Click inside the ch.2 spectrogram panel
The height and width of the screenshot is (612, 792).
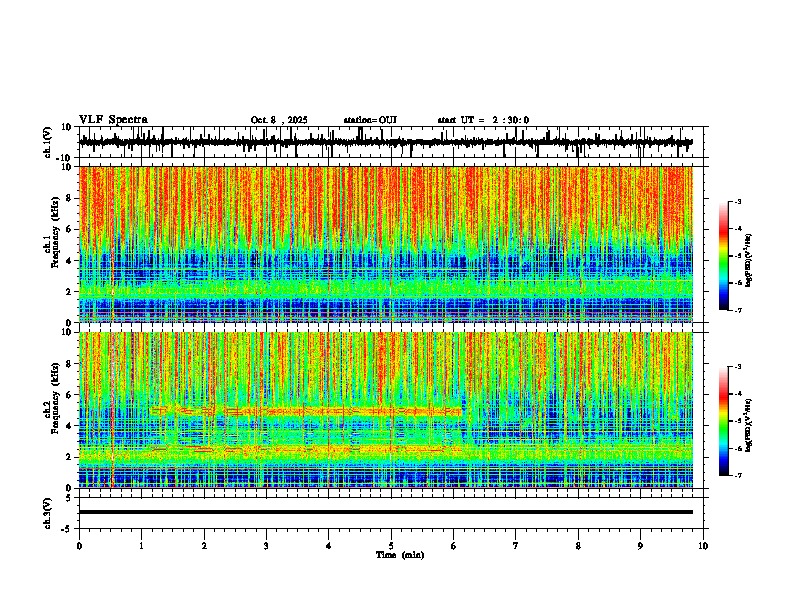386,410
